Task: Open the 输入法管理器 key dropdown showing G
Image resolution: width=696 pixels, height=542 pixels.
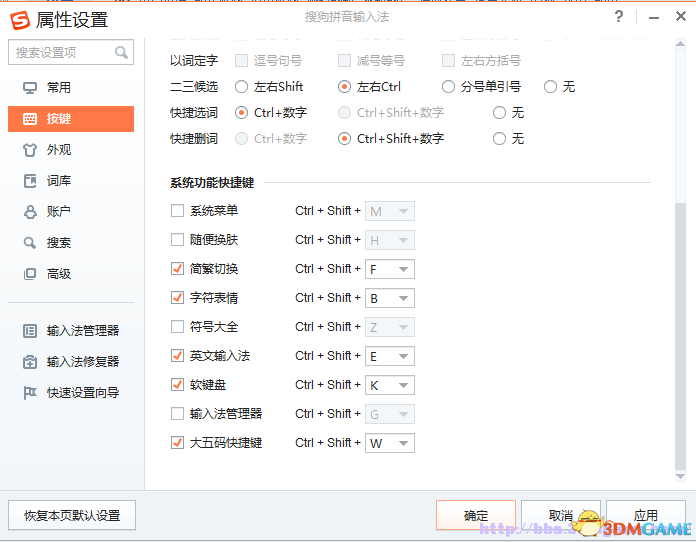Action: (x=390, y=414)
